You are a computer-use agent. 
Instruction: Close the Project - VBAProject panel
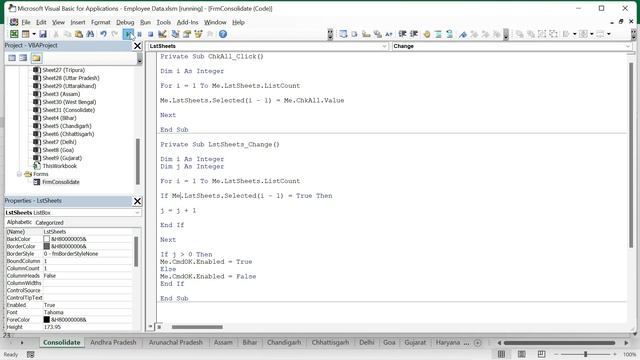(x=138, y=46)
